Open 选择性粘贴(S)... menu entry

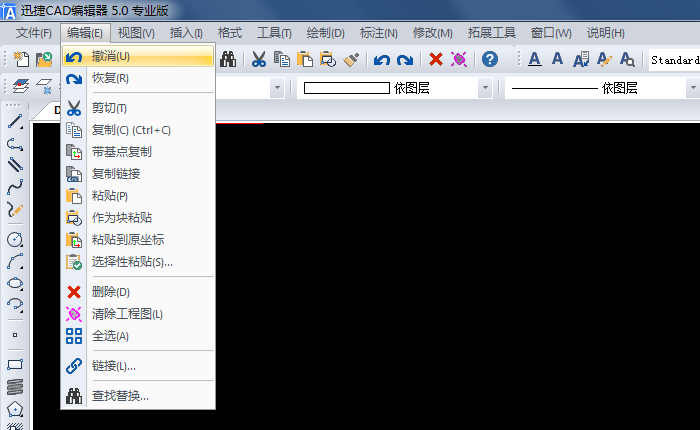click(138, 262)
